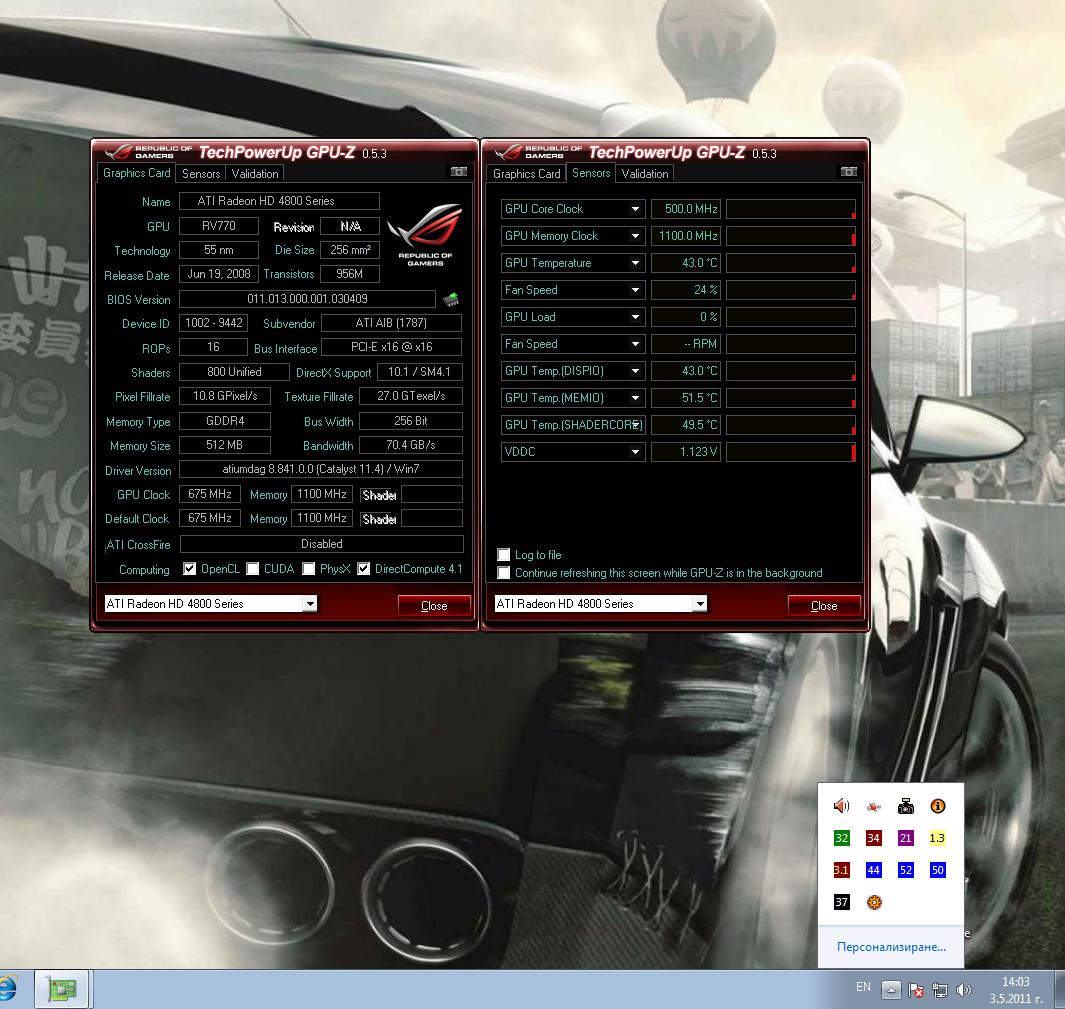Click the green 32 temperature tray icon
Image resolution: width=1065 pixels, height=1009 pixels.
pyautogui.click(x=841, y=838)
